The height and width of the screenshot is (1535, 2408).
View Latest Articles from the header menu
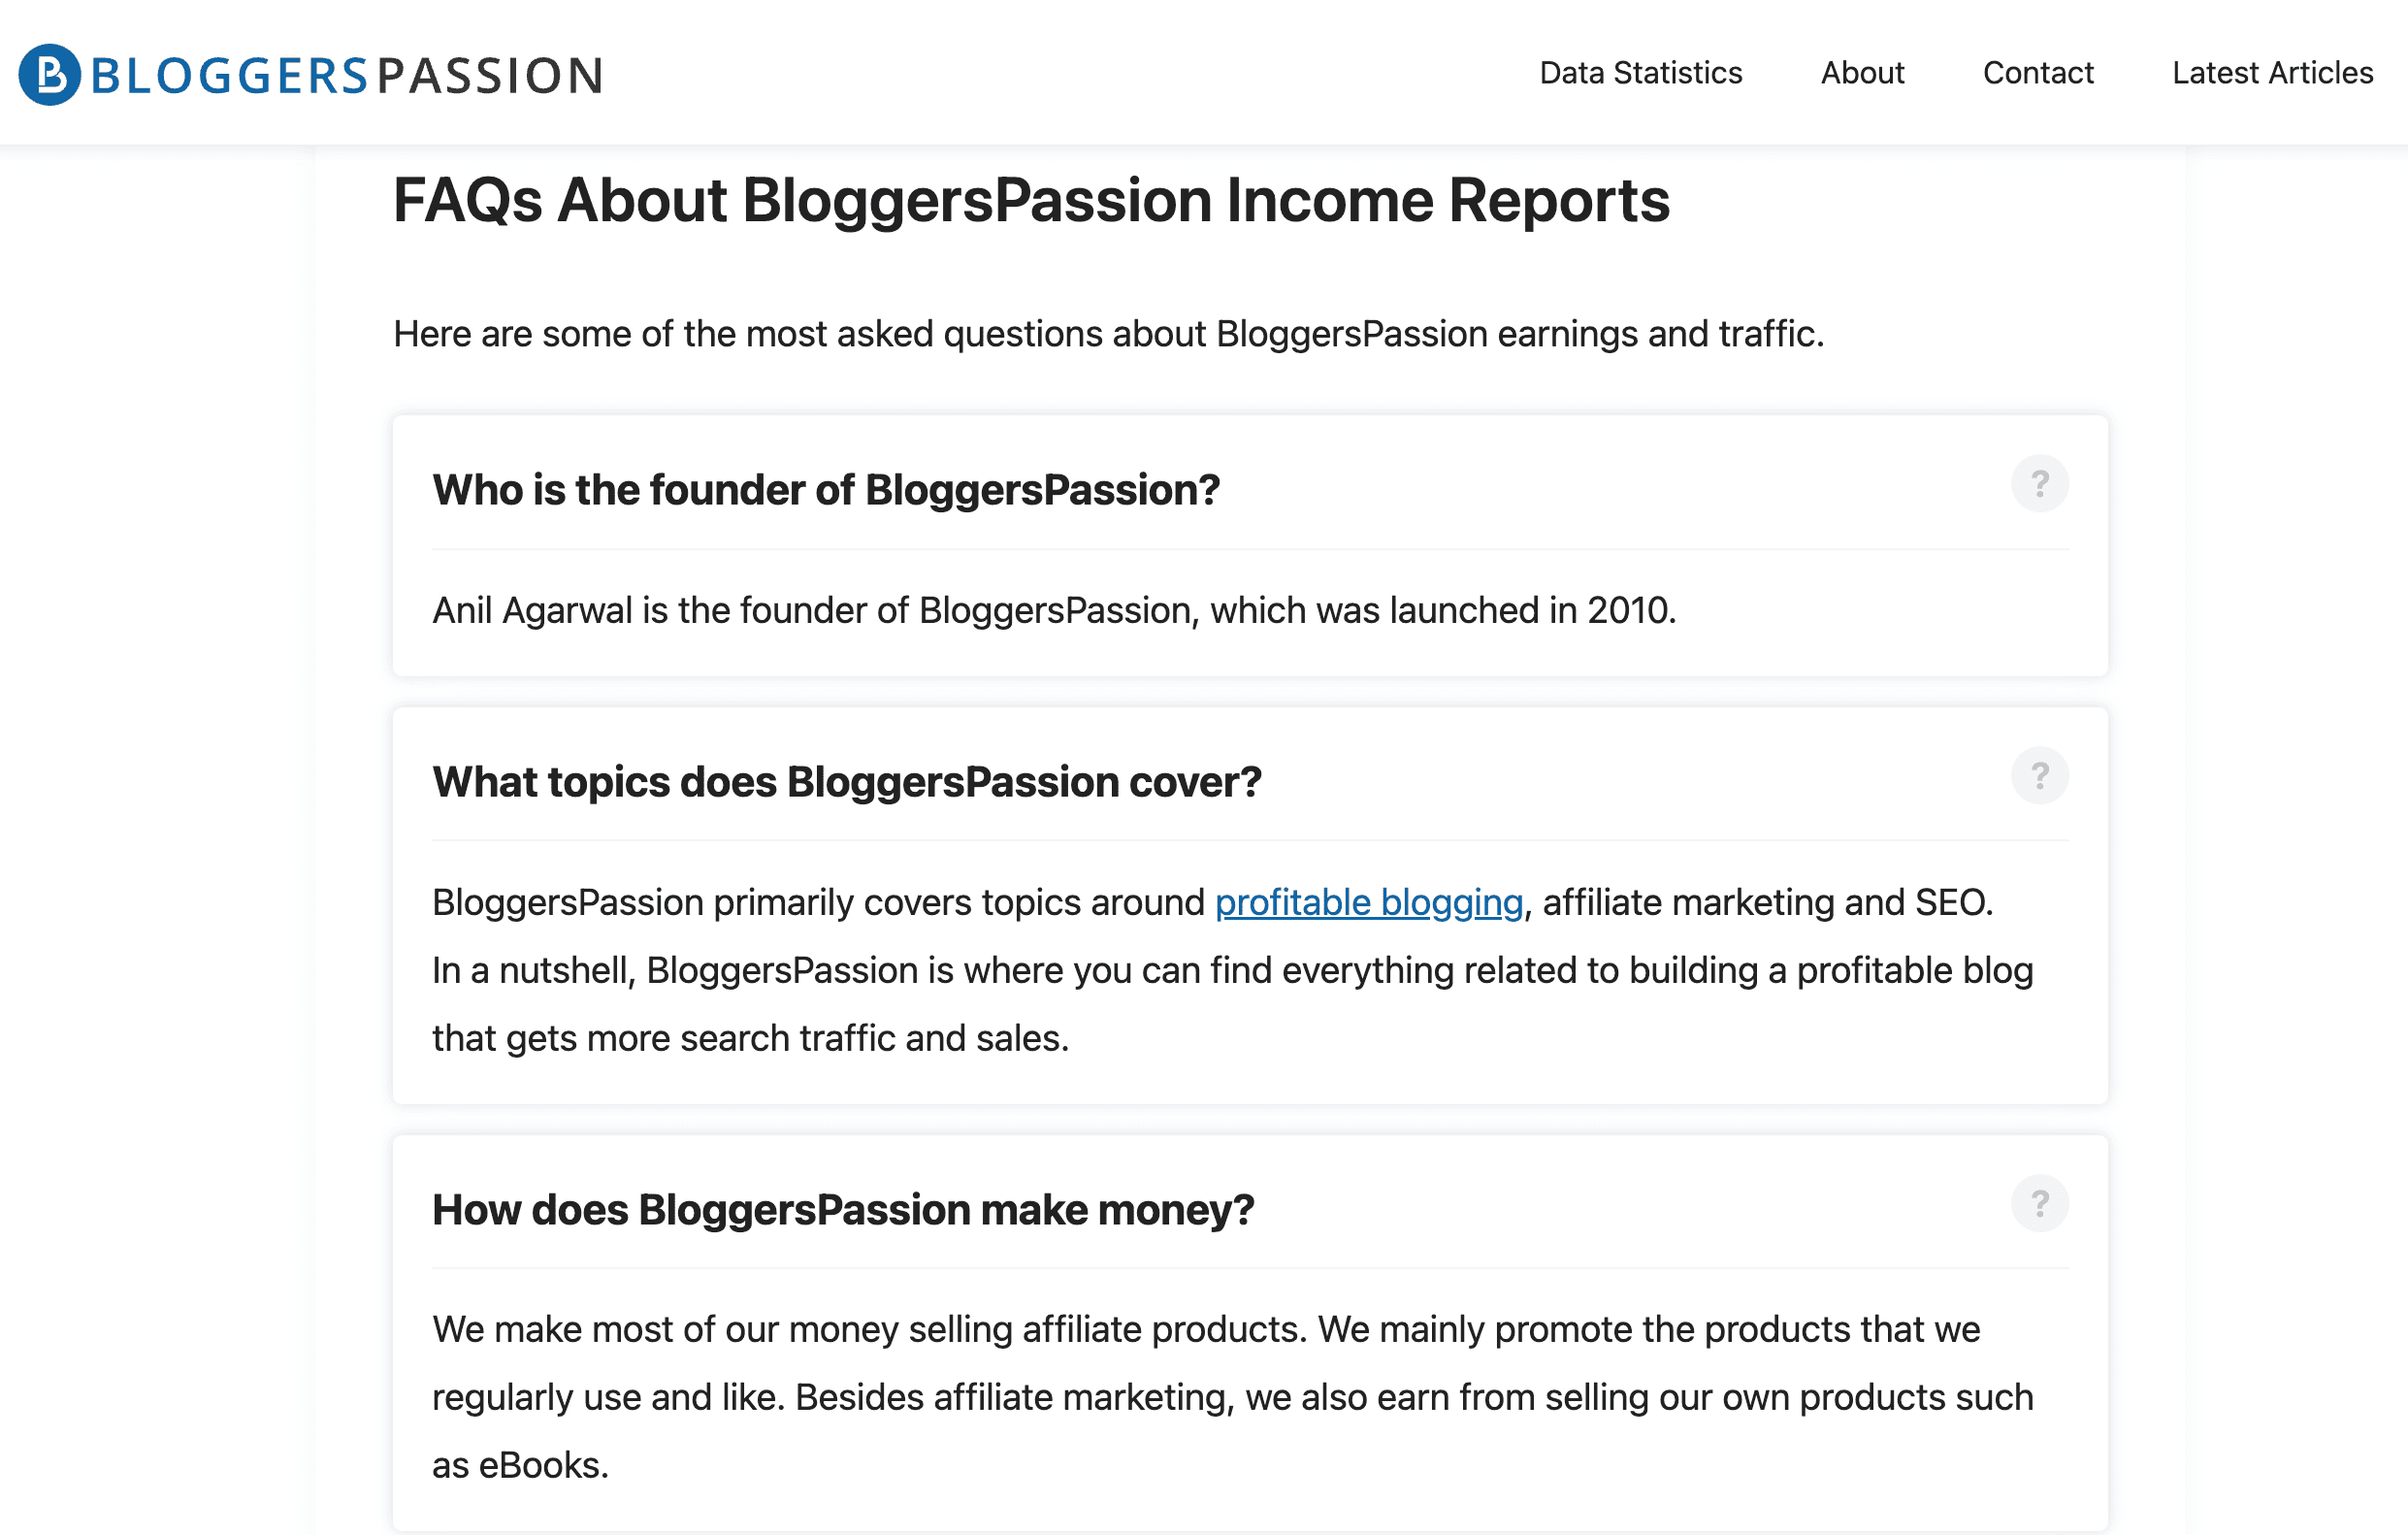[x=2273, y=73]
